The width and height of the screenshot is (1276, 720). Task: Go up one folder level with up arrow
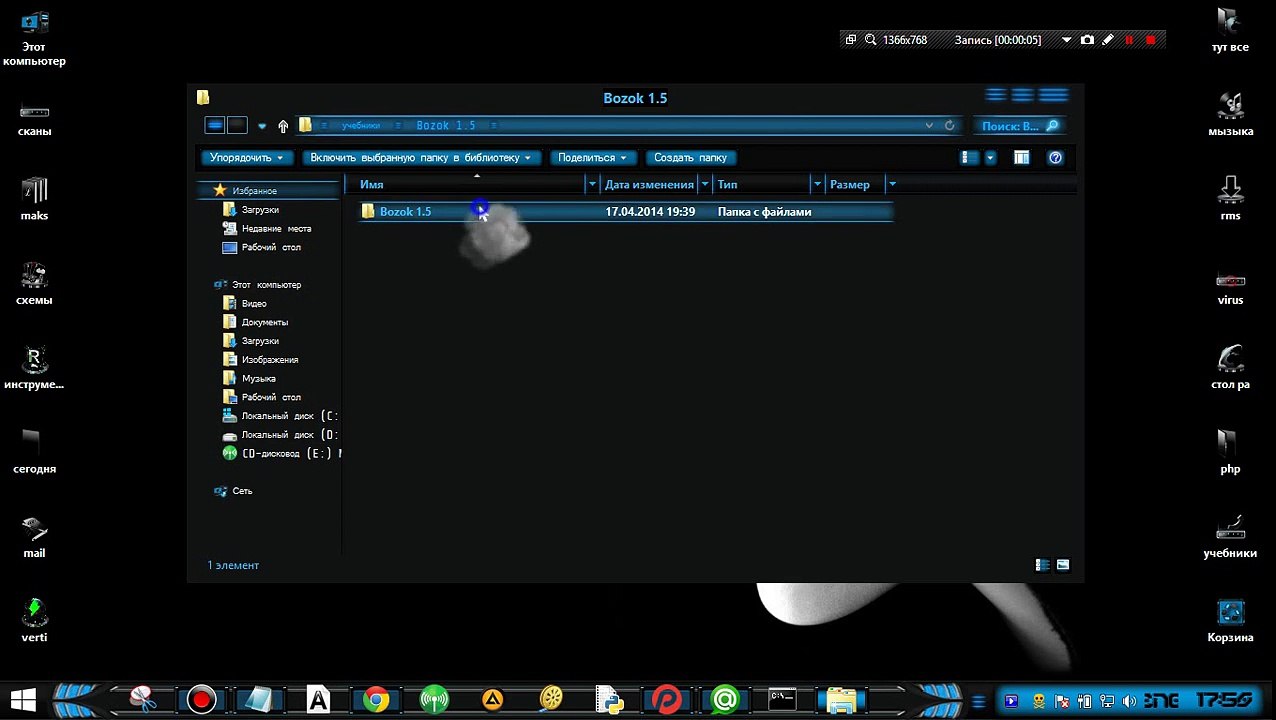tap(283, 126)
